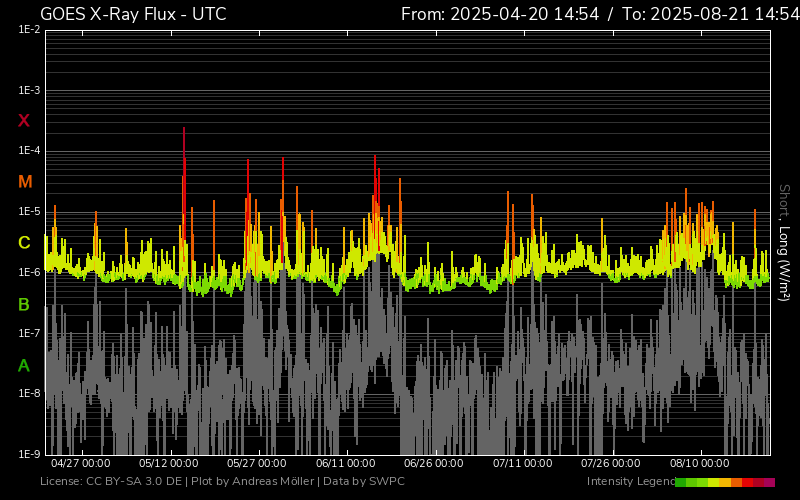The height and width of the screenshot is (500, 800).
Task: Click the GOES X-Ray Flux title
Action: click(133, 14)
